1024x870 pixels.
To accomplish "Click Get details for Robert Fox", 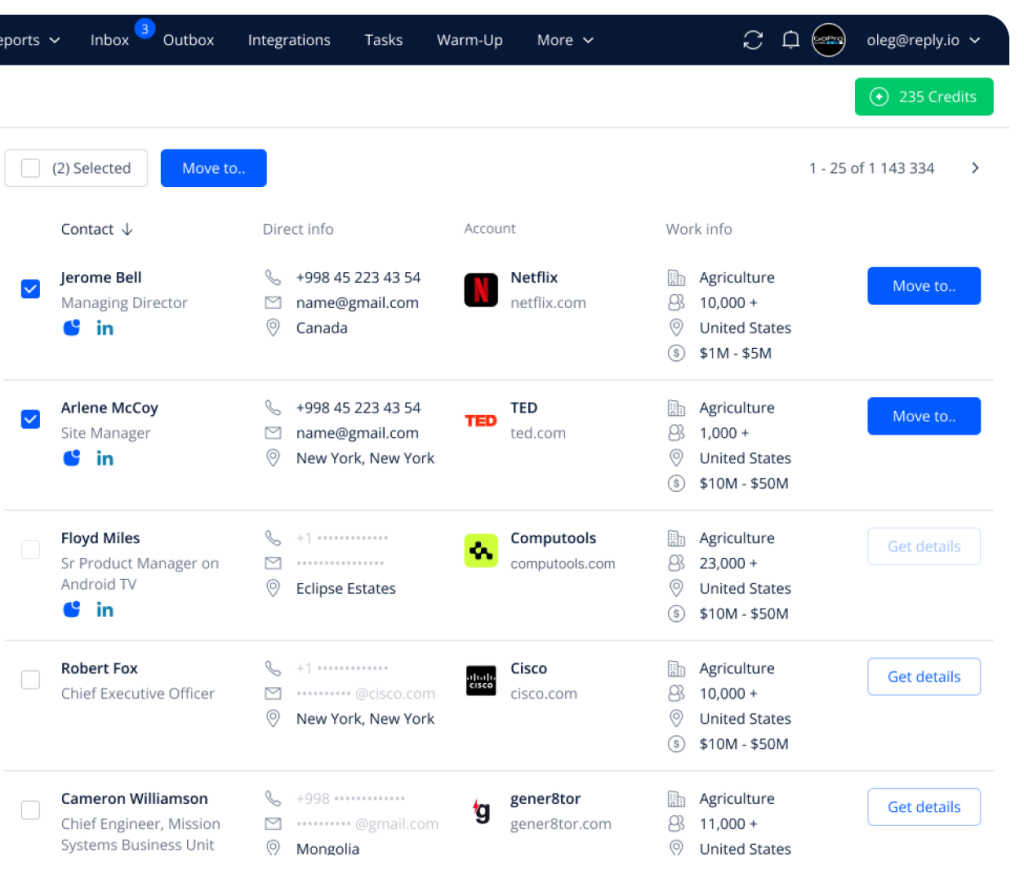I will pos(923,677).
